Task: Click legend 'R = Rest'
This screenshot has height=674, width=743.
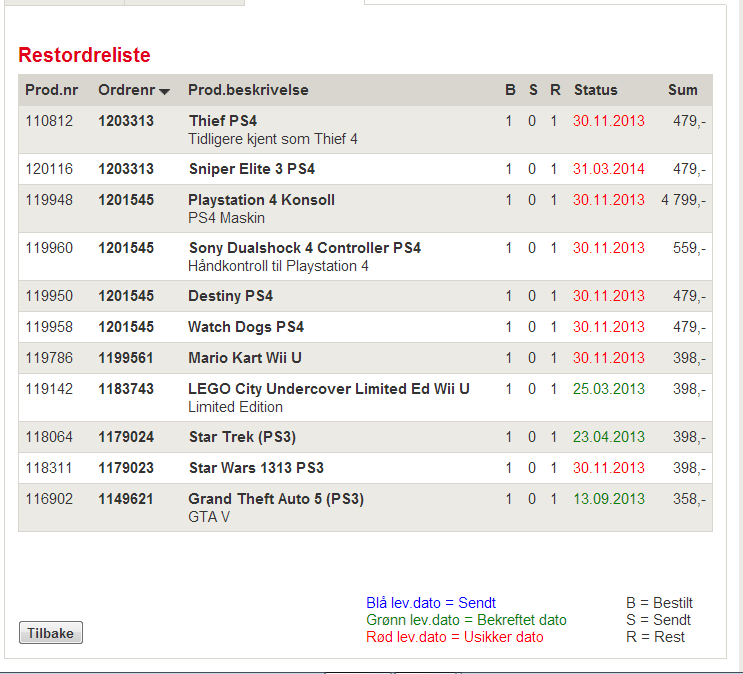Action: click(655, 637)
